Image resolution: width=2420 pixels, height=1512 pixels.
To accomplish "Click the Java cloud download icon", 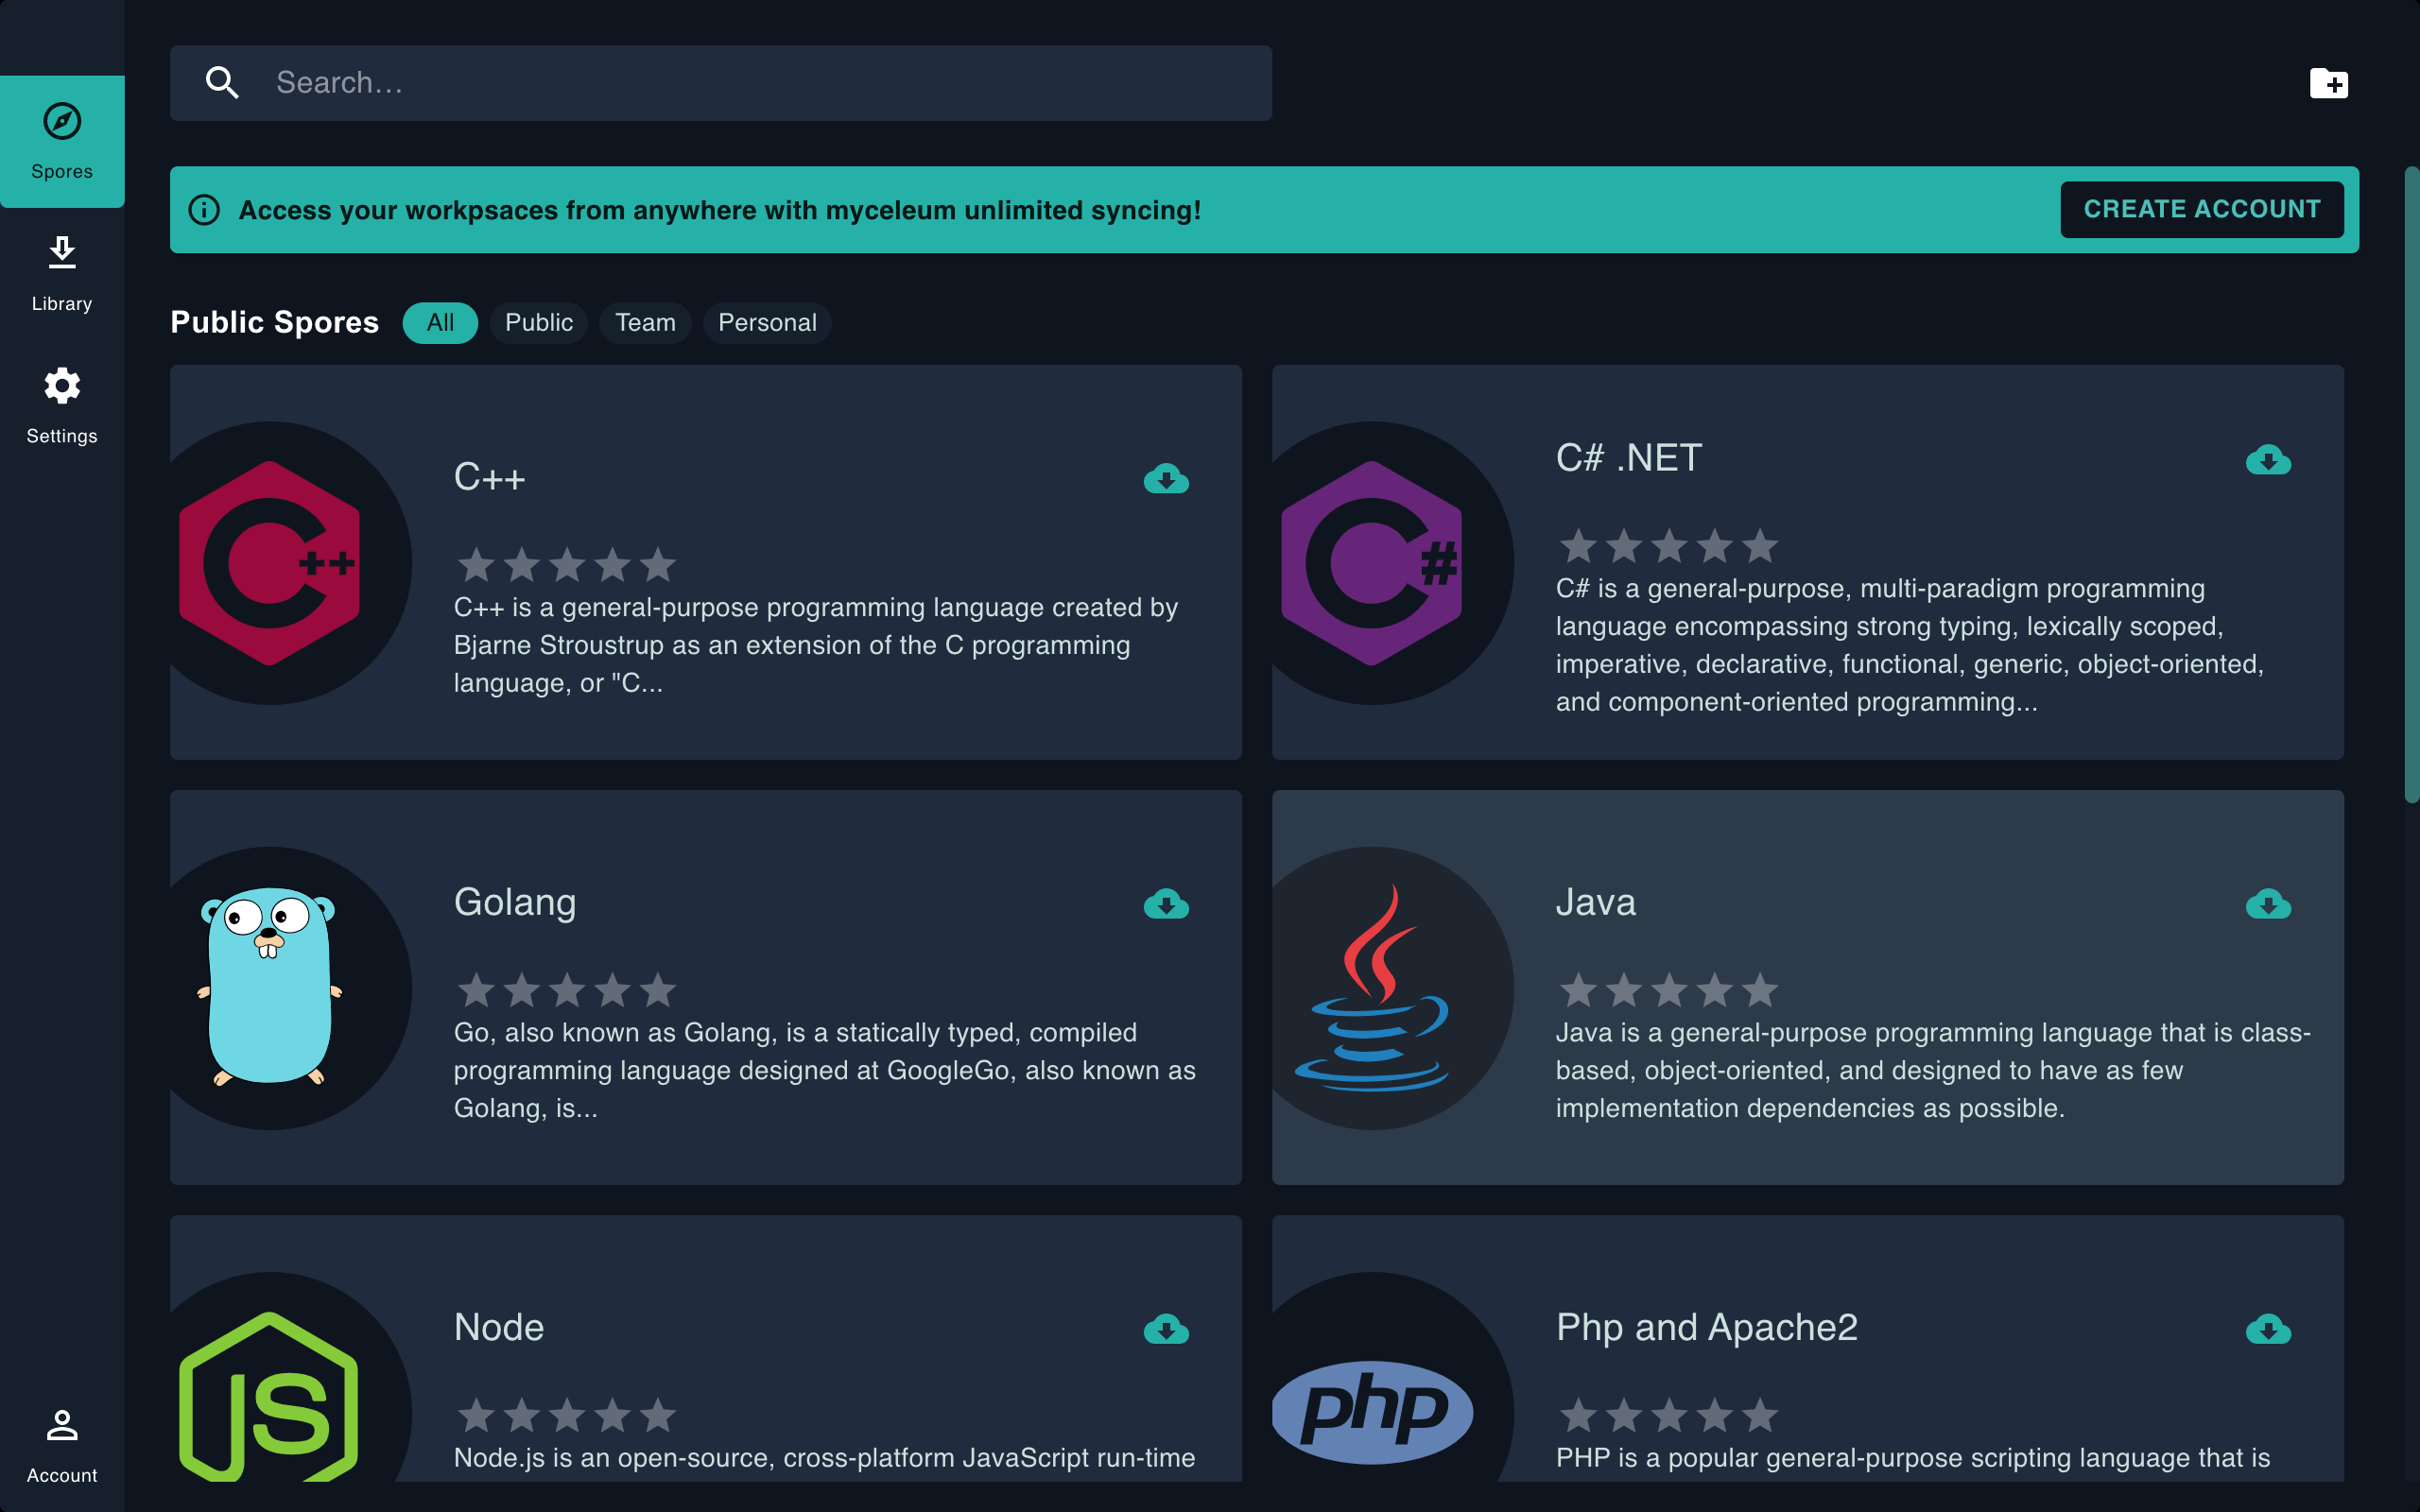I will click(2268, 904).
